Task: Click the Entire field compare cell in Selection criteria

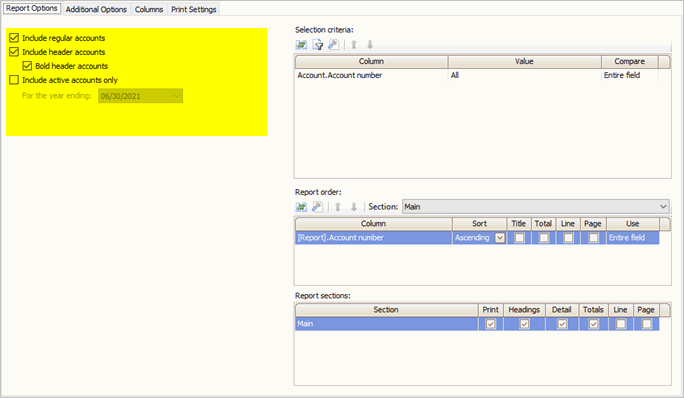Action: click(629, 75)
